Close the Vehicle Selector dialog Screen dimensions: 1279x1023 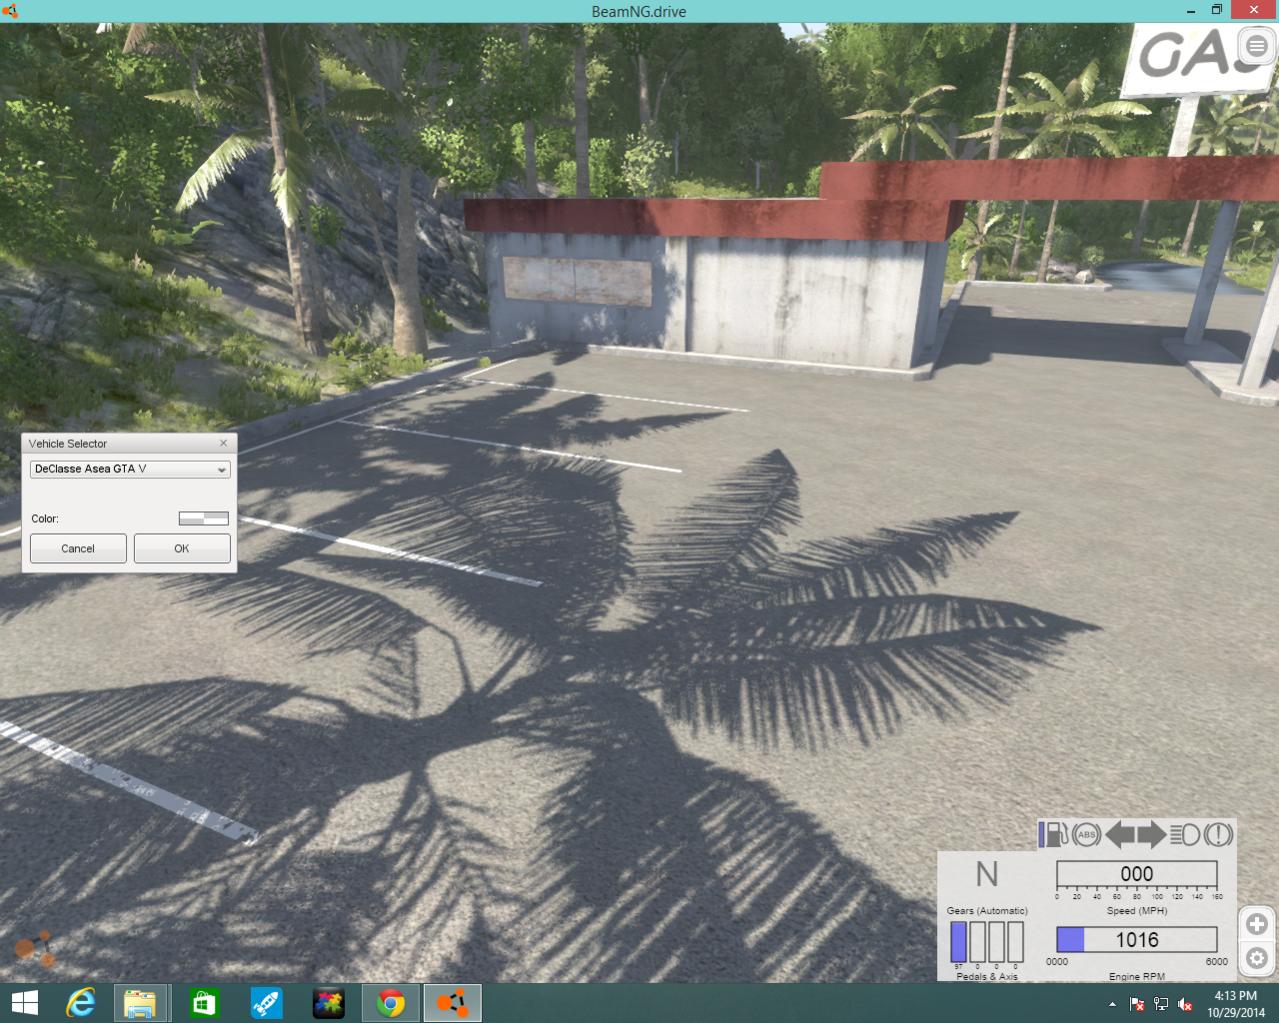(x=223, y=443)
